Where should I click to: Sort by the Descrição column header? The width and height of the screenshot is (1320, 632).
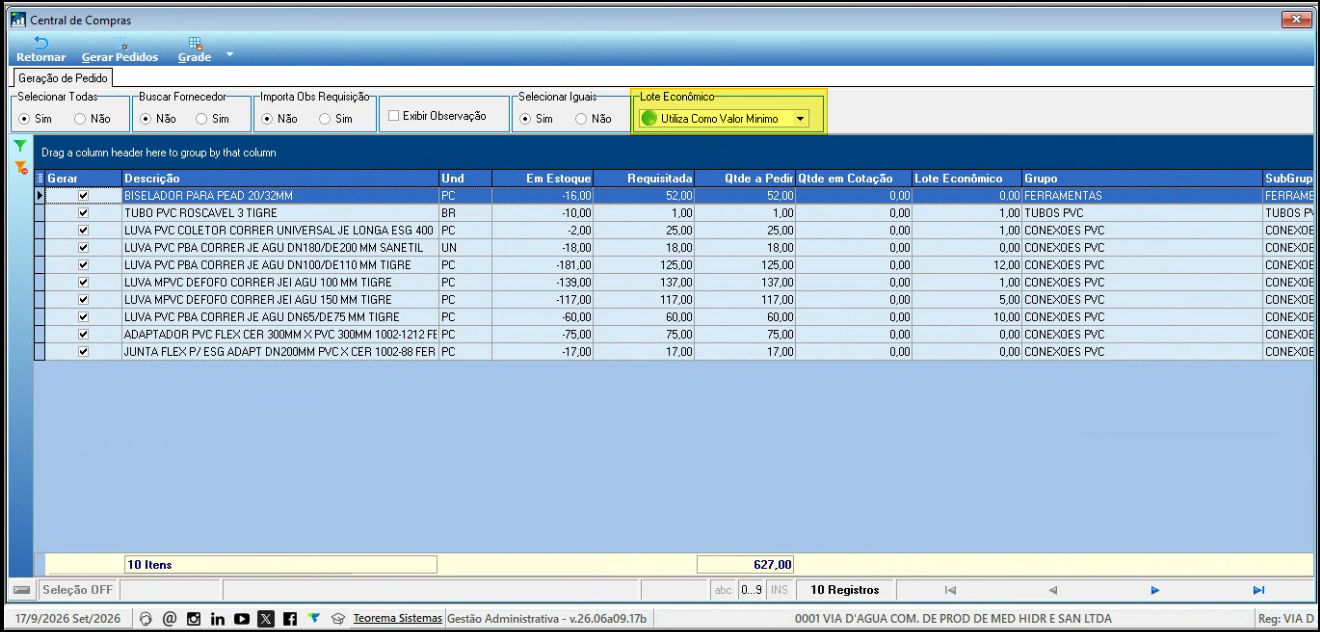pyautogui.click(x=281, y=178)
